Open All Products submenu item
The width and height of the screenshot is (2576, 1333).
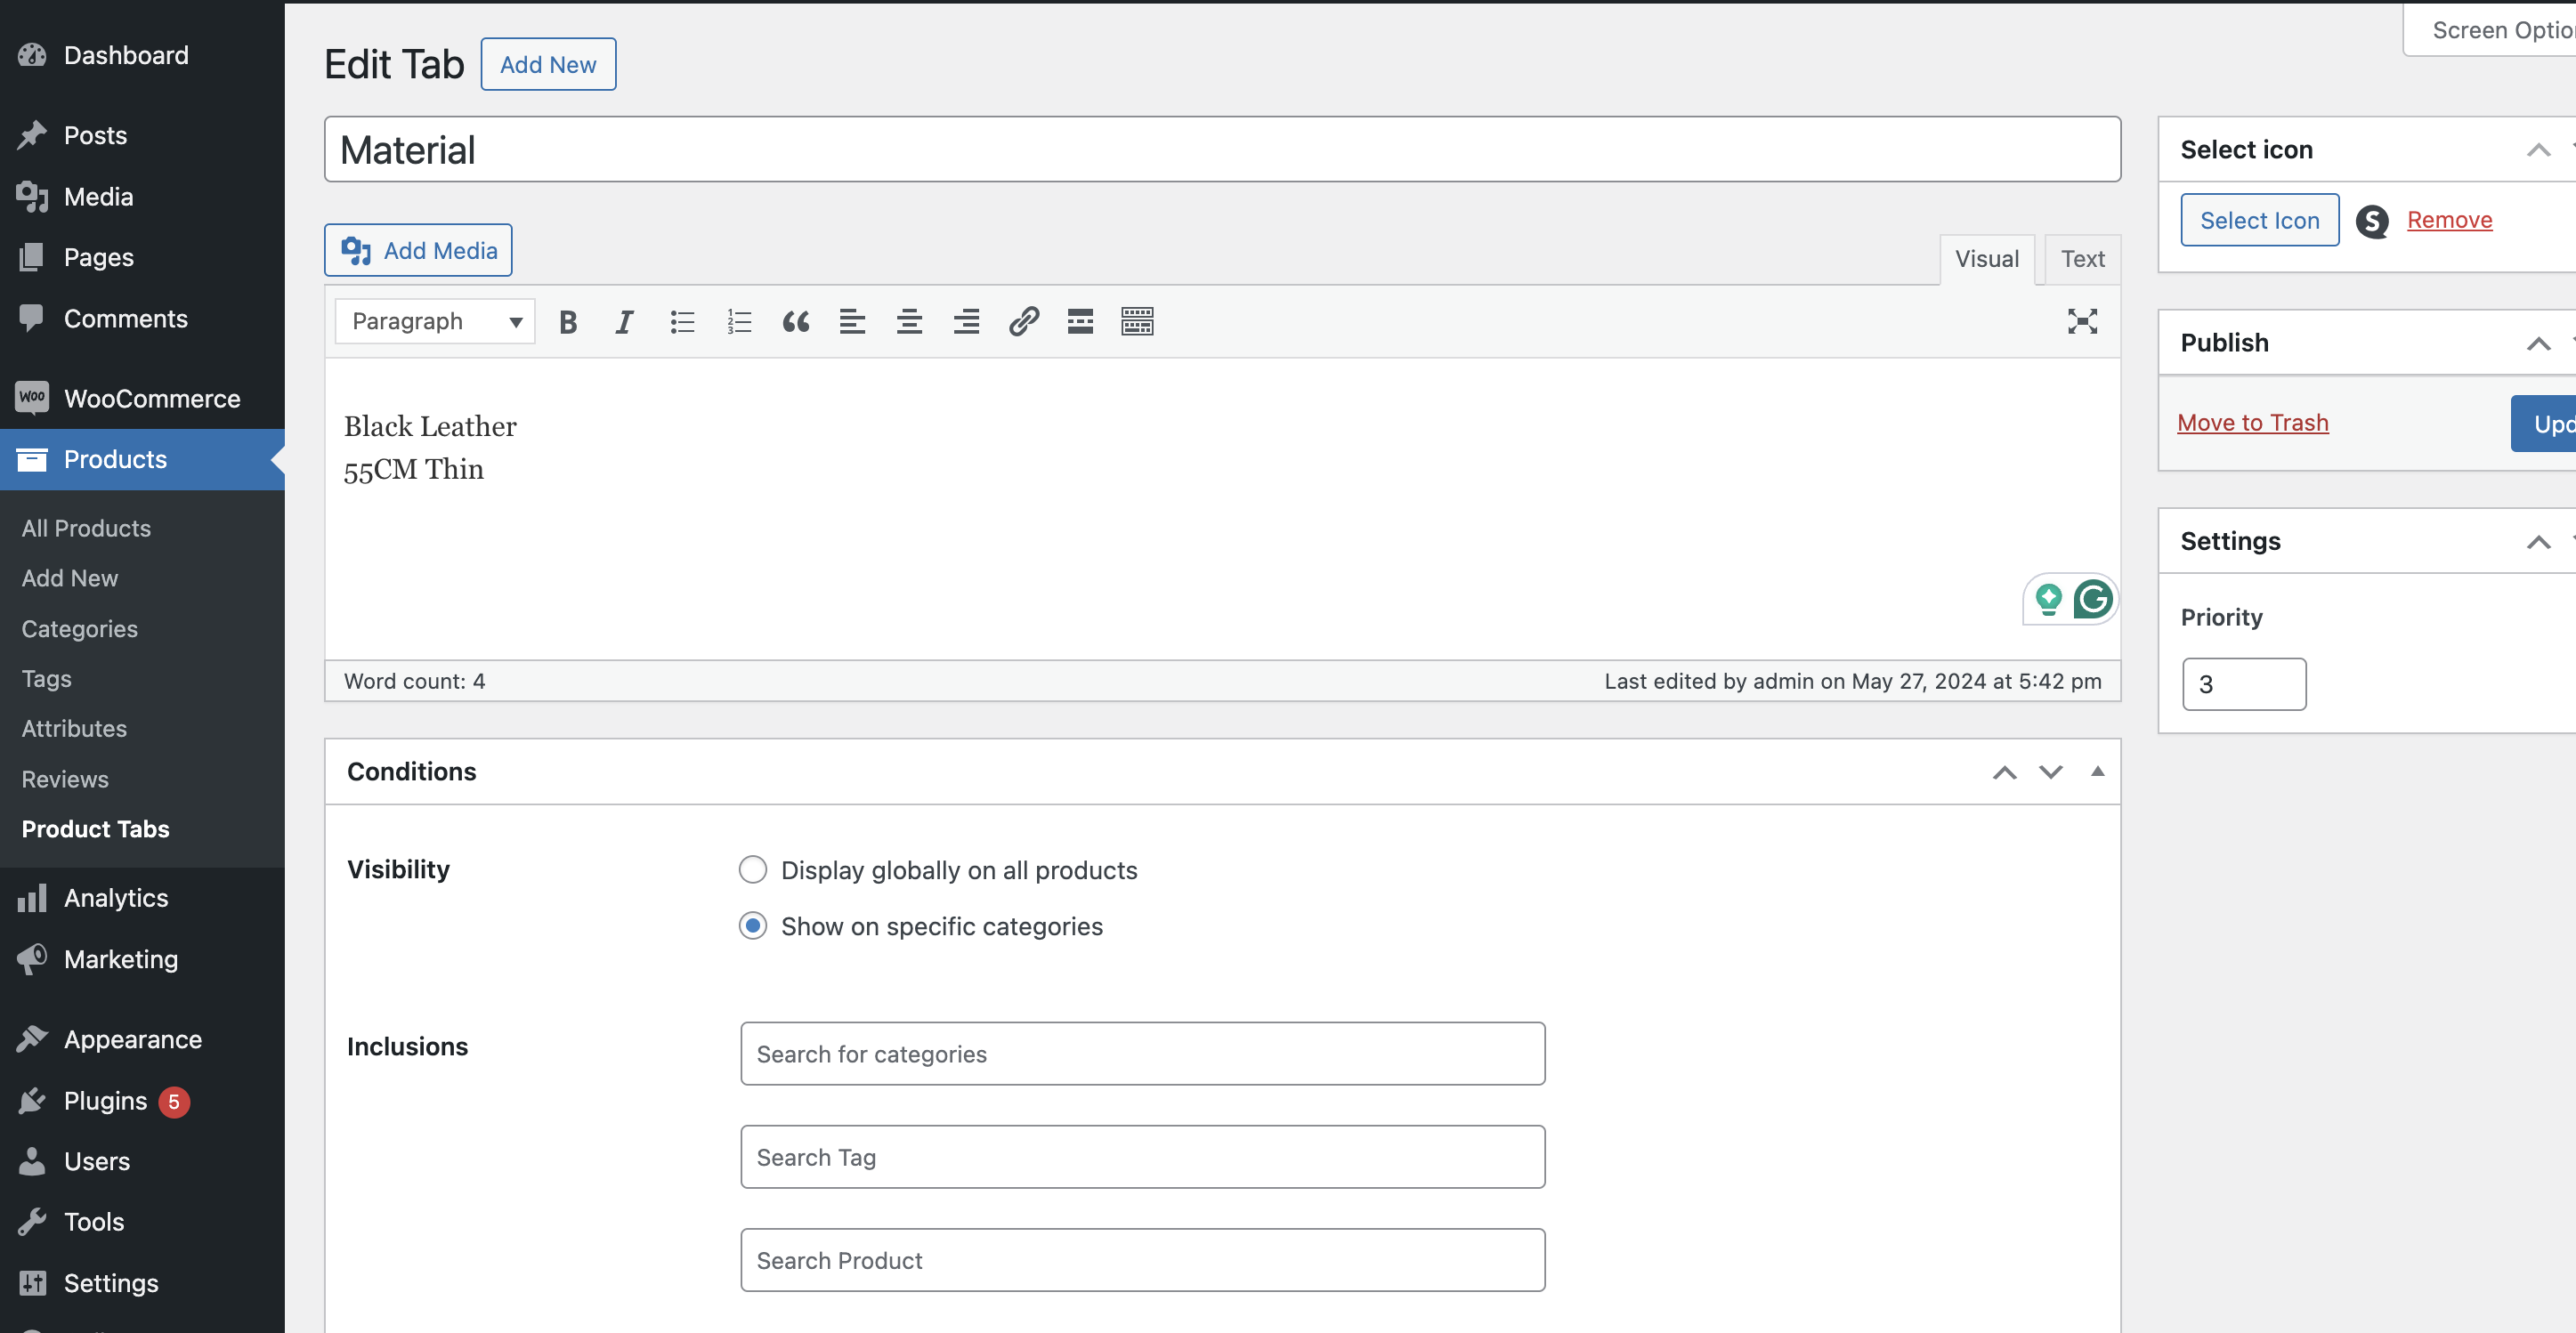pyautogui.click(x=86, y=528)
